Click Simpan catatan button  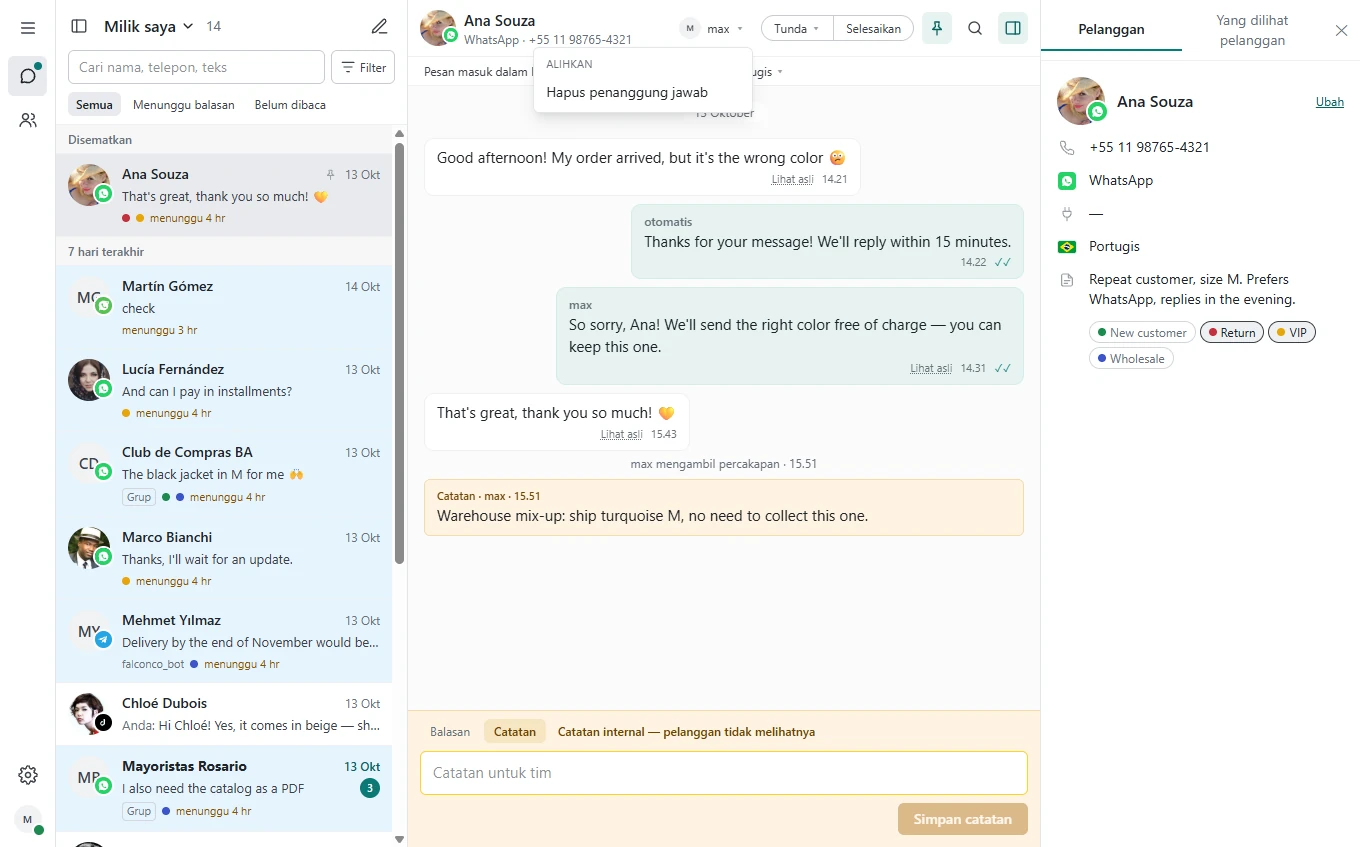pyautogui.click(x=963, y=819)
